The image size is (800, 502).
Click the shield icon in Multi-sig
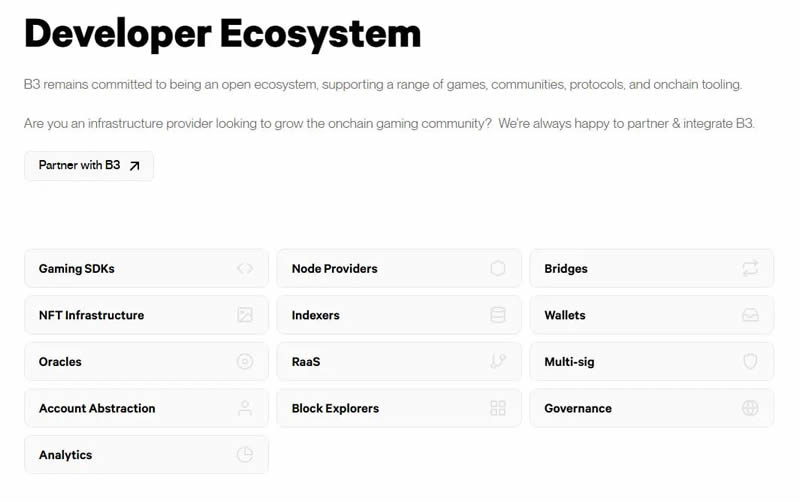point(751,362)
